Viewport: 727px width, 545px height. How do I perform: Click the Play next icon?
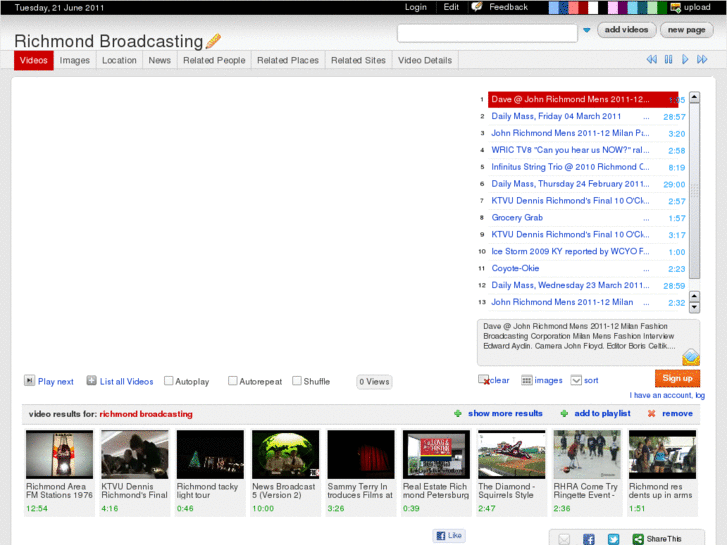[29, 381]
